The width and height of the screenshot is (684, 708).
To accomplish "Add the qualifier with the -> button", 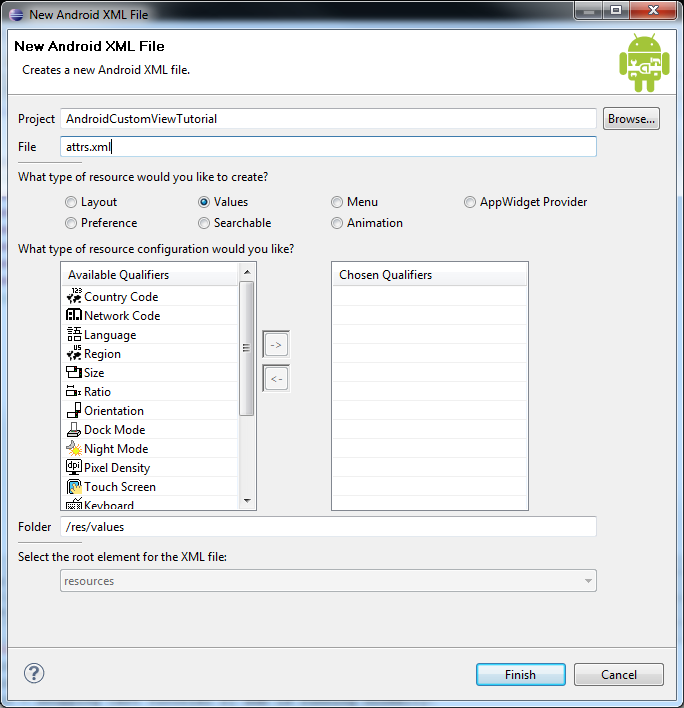I will [276, 345].
